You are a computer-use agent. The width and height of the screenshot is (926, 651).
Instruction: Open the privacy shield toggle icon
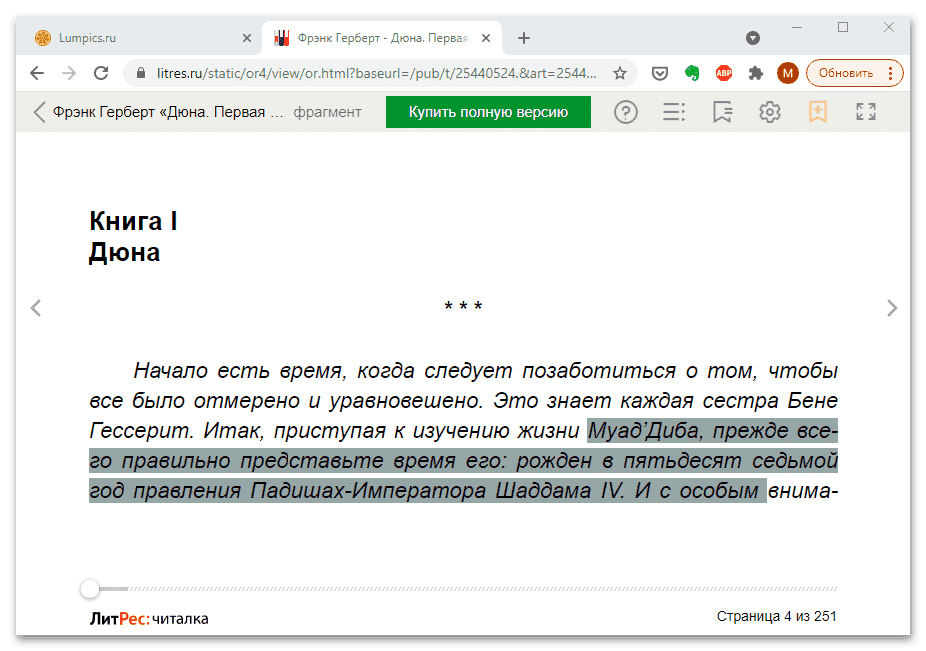click(x=659, y=72)
